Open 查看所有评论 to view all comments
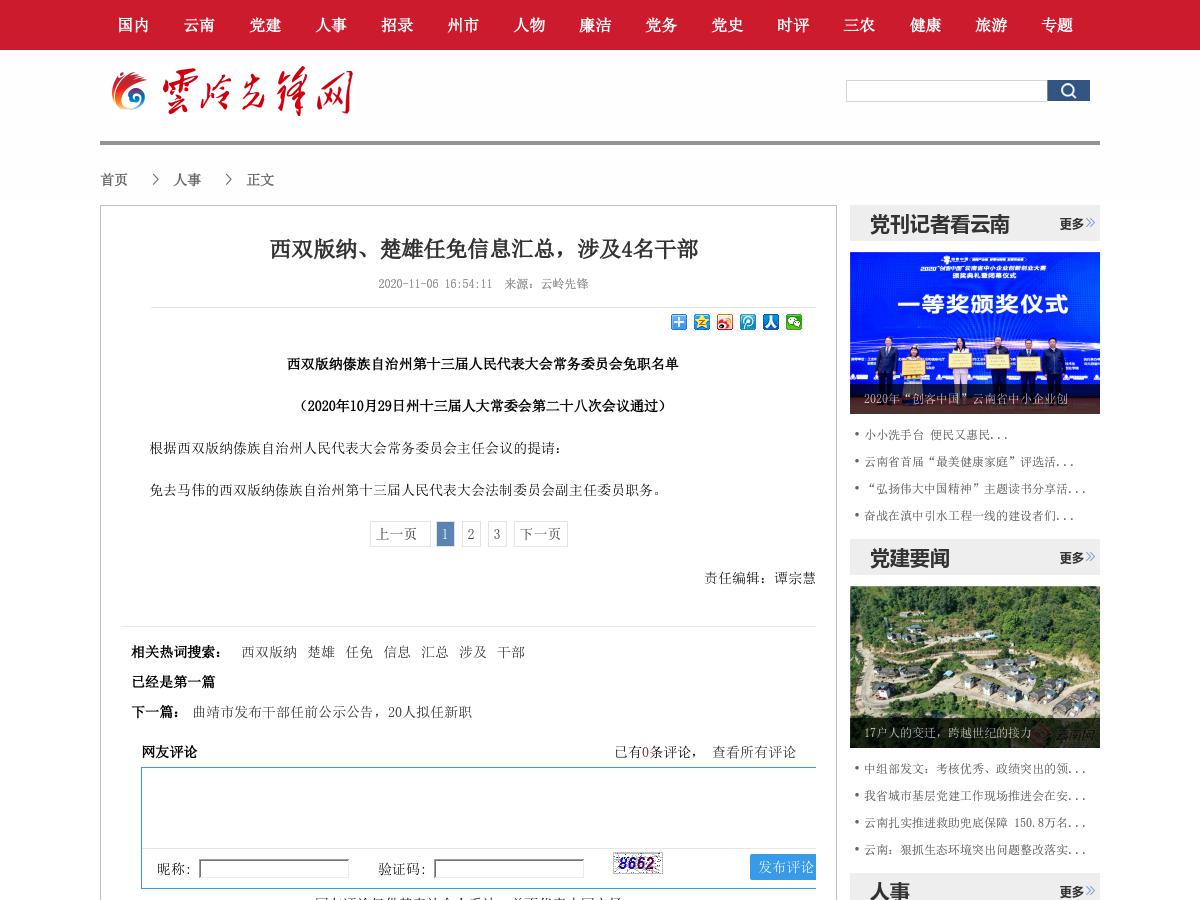The image size is (1200, 900). [x=753, y=752]
